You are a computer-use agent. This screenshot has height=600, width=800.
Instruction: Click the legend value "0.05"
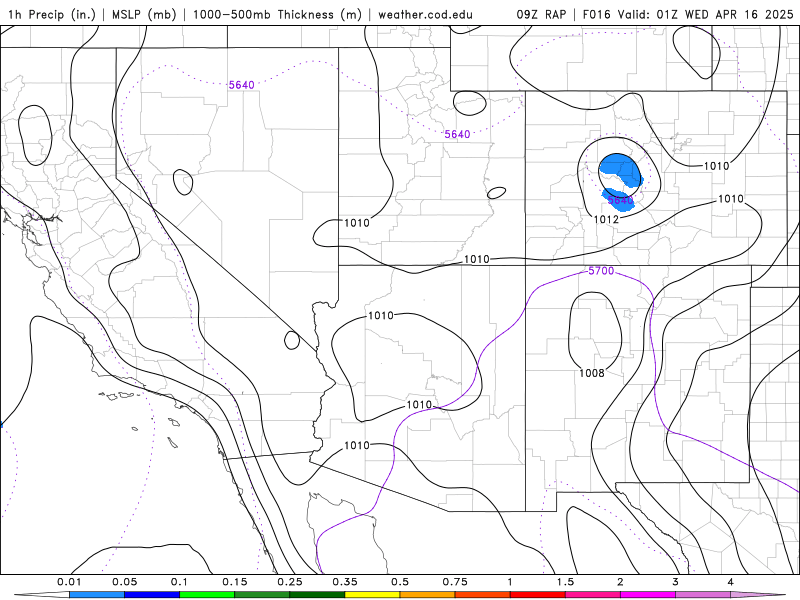124,582
